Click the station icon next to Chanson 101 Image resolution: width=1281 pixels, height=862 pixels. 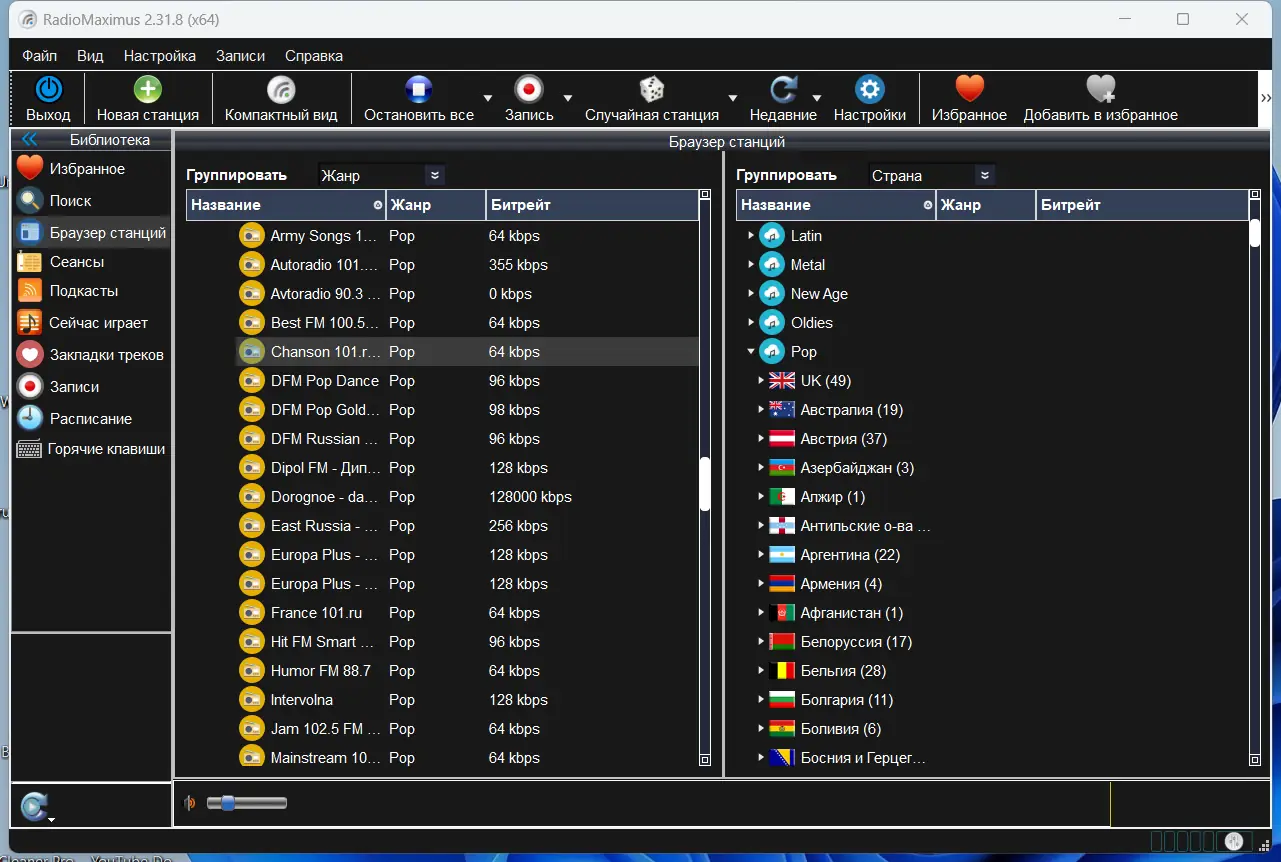[x=251, y=352]
